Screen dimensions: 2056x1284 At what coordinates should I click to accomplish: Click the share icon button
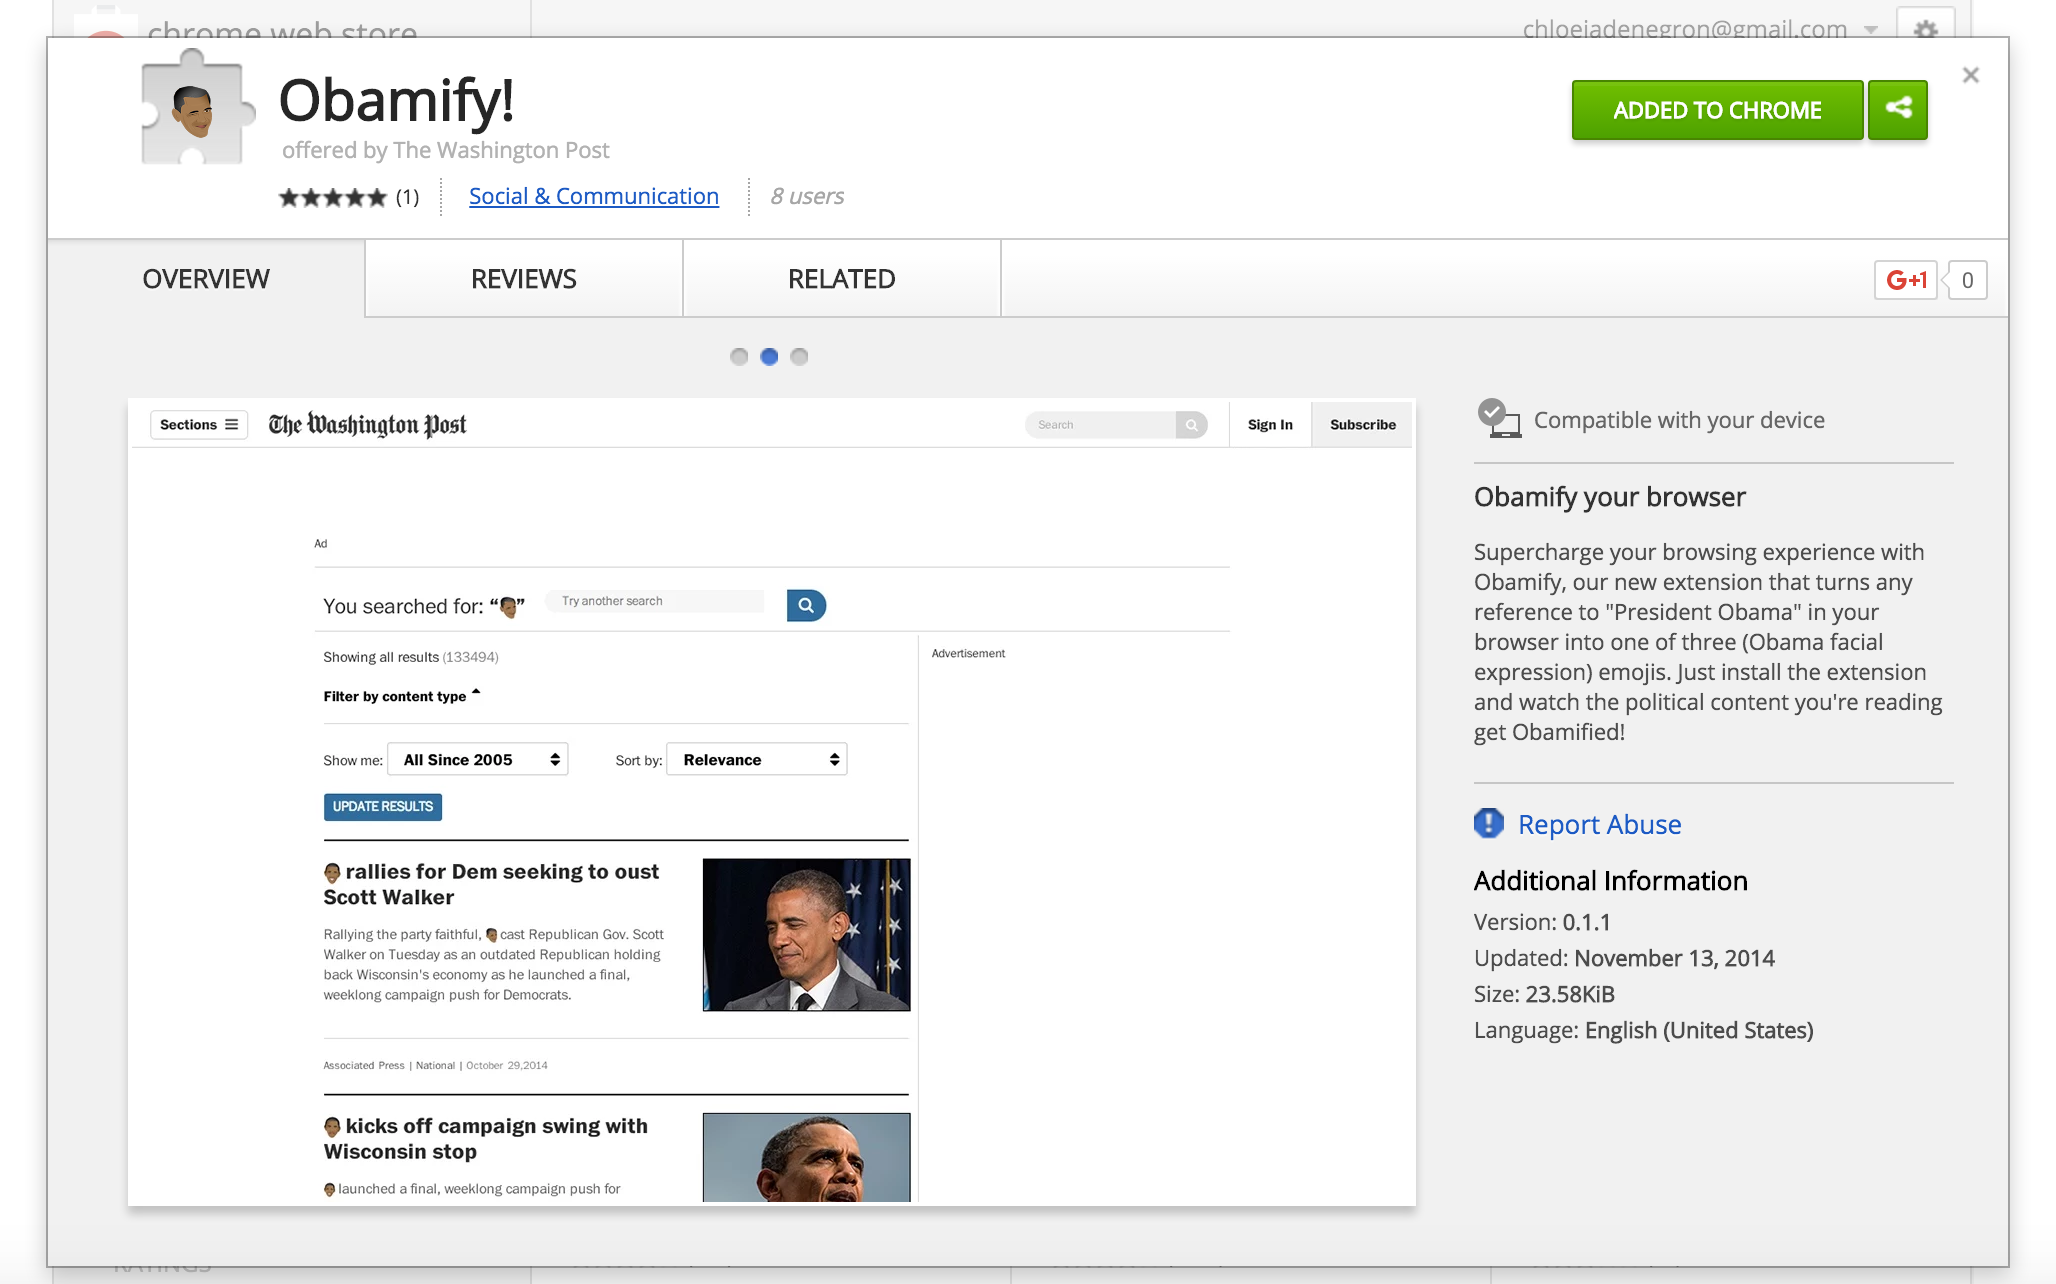[1897, 109]
